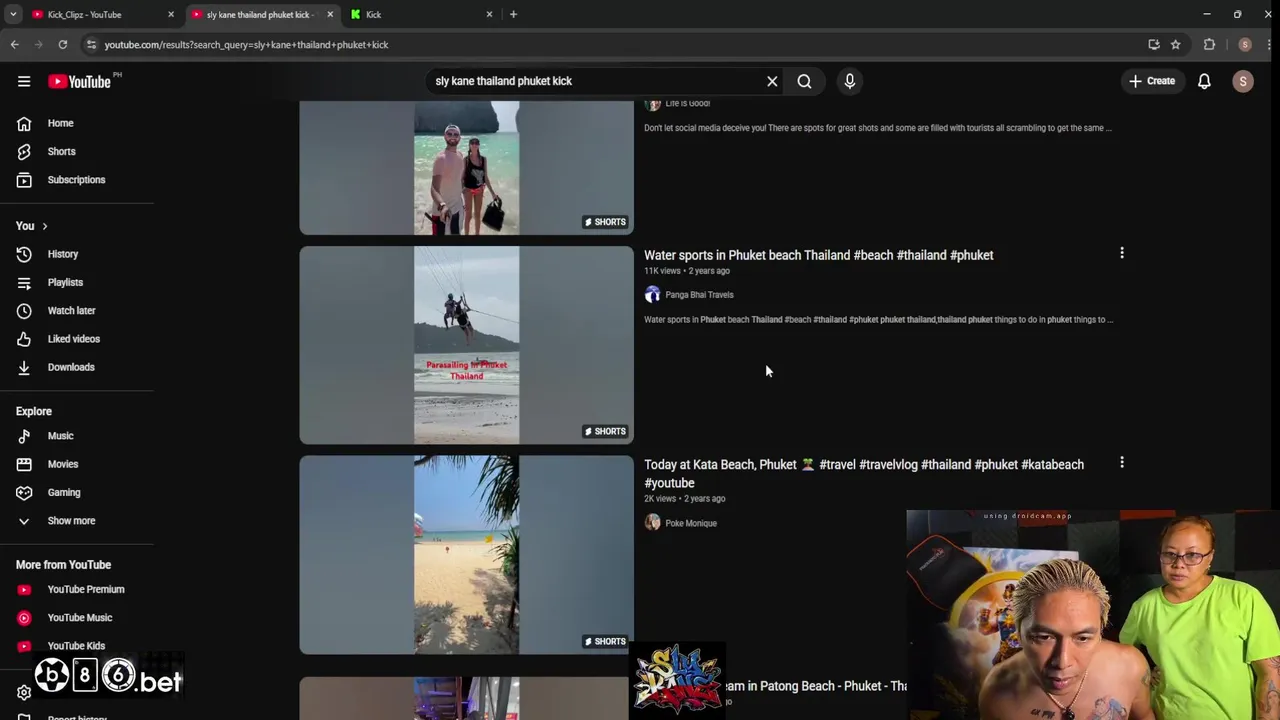Click Poke Monique channel avatar
The height and width of the screenshot is (720, 1280).
(x=652, y=522)
